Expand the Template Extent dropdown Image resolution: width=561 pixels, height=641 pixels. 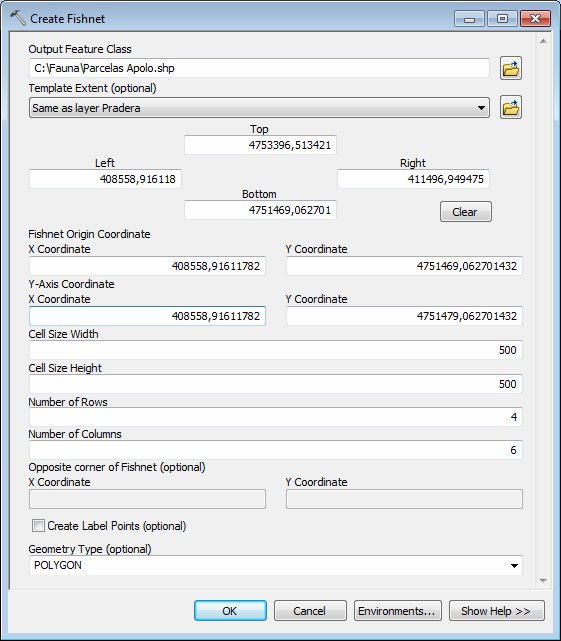click(x=481, y=108)
